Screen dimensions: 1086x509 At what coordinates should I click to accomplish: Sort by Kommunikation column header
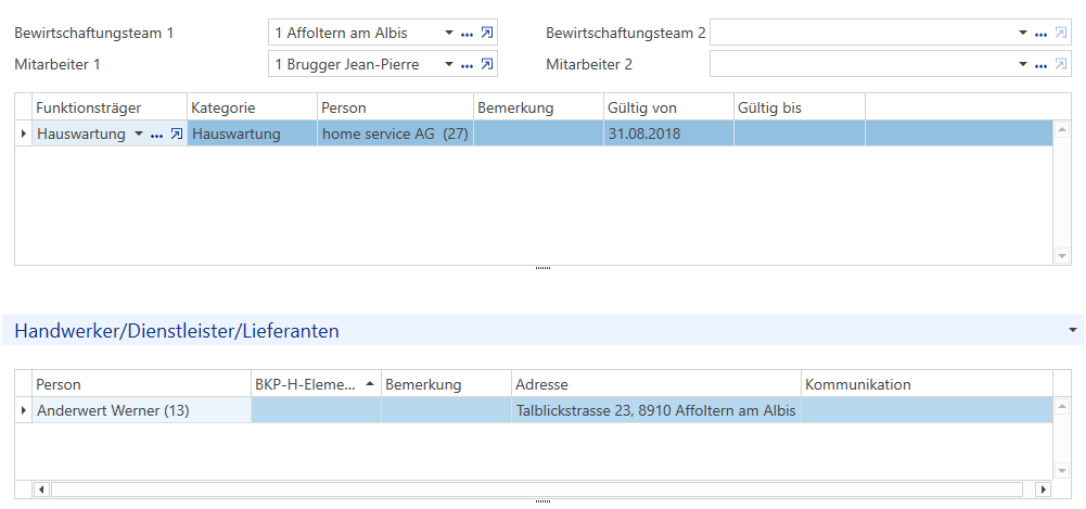coord(927,384)
